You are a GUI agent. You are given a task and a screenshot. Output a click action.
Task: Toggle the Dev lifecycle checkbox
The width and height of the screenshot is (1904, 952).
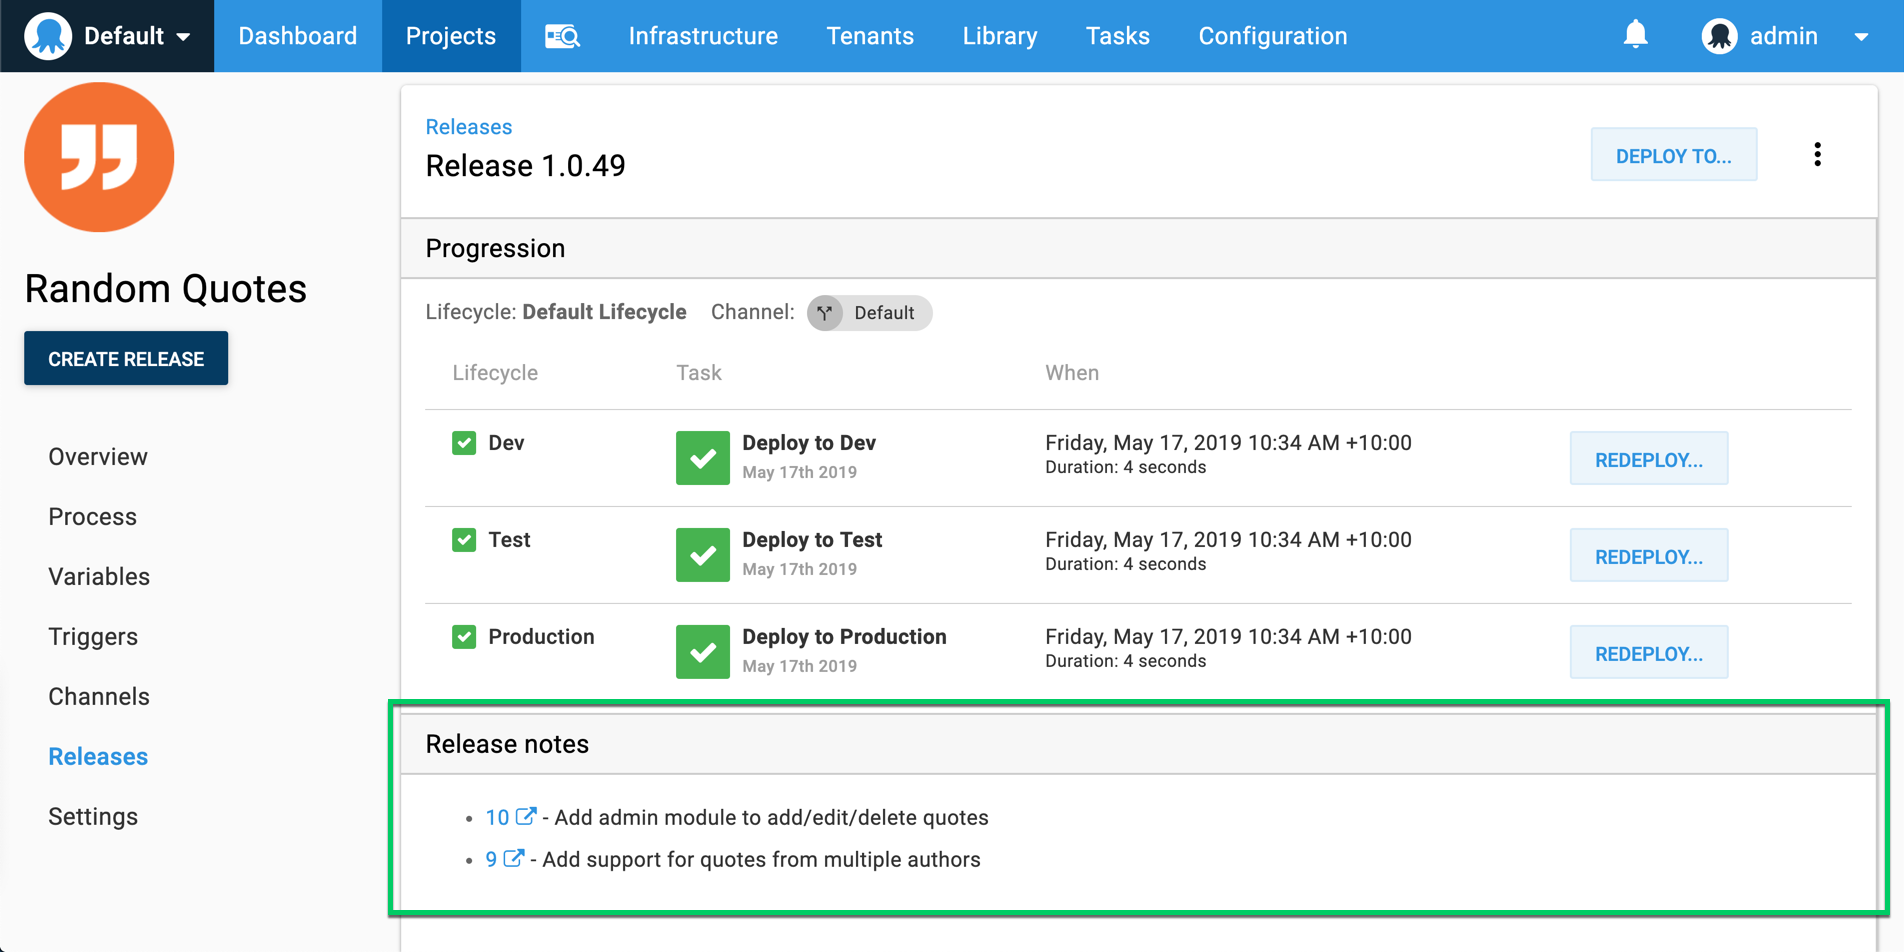coord(464,442)
